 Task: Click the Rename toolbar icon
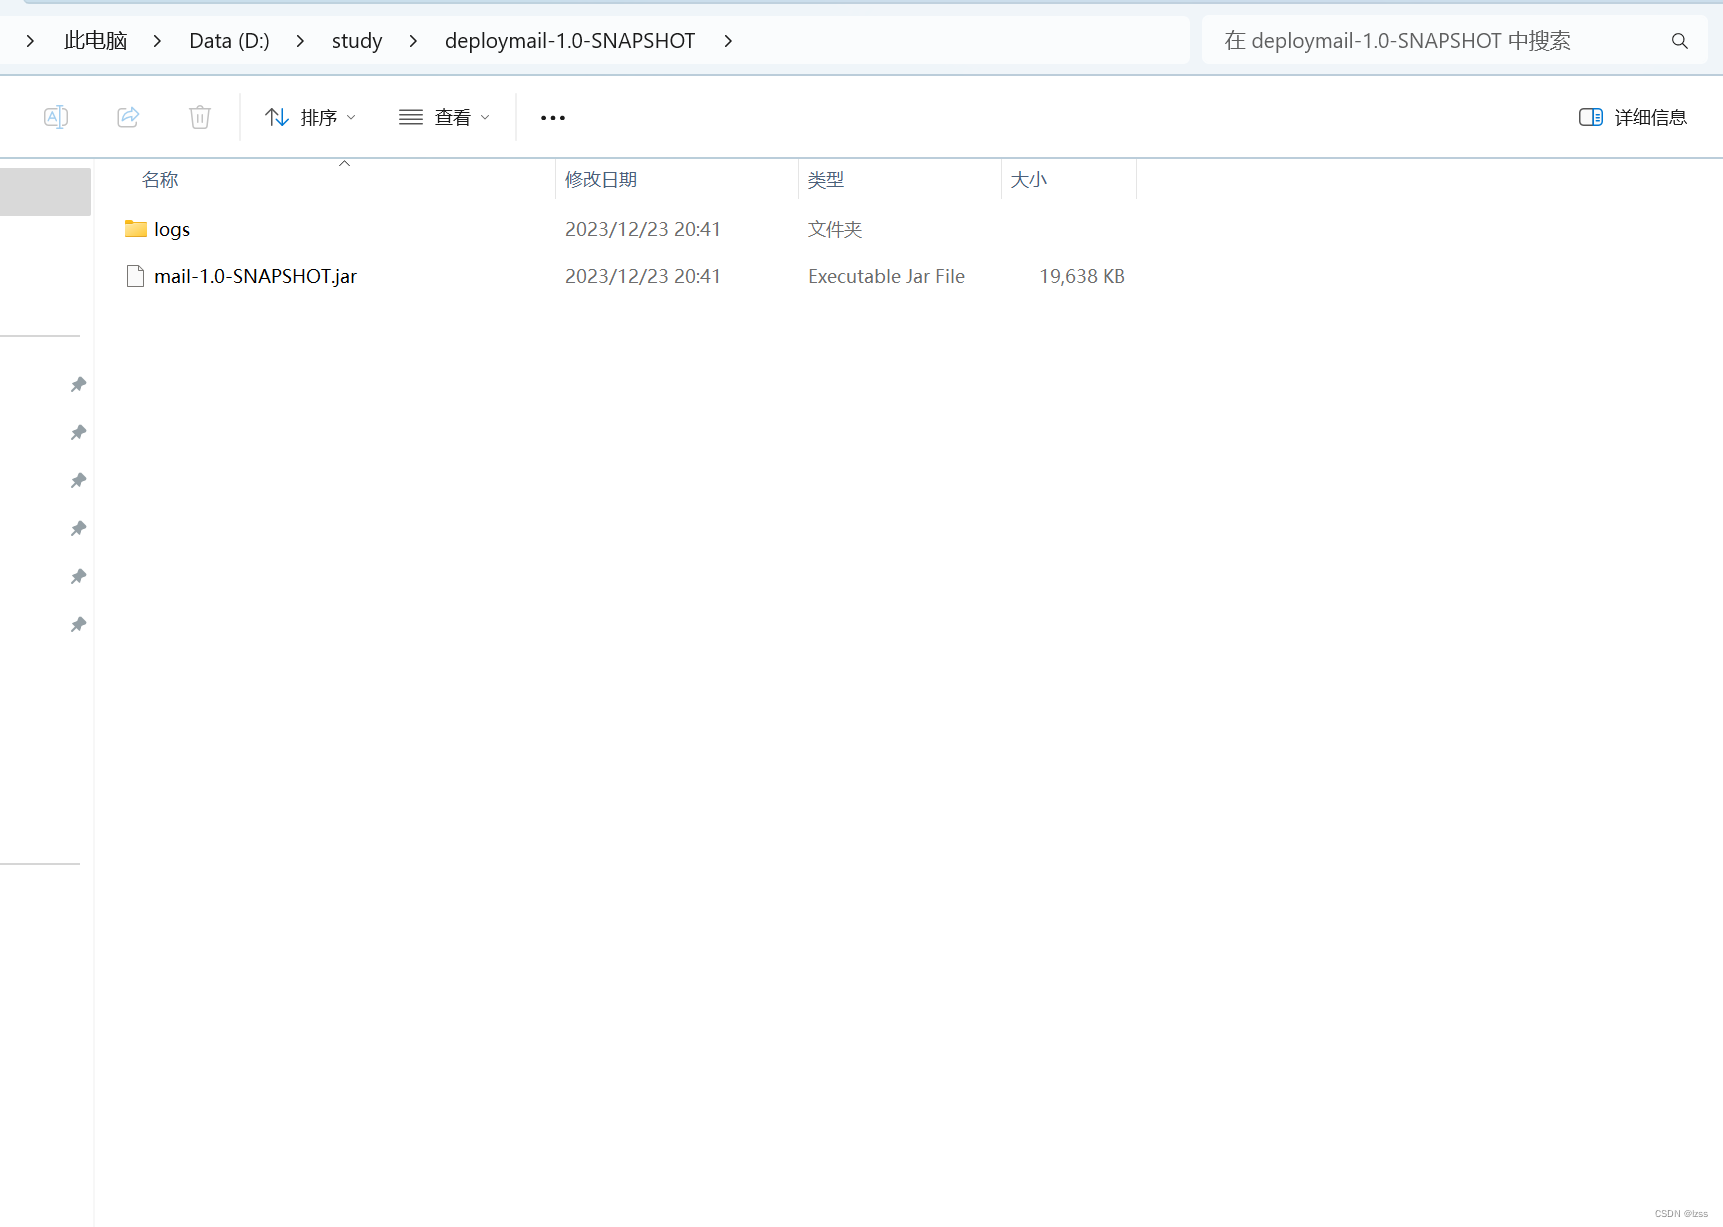pos(56,117)
